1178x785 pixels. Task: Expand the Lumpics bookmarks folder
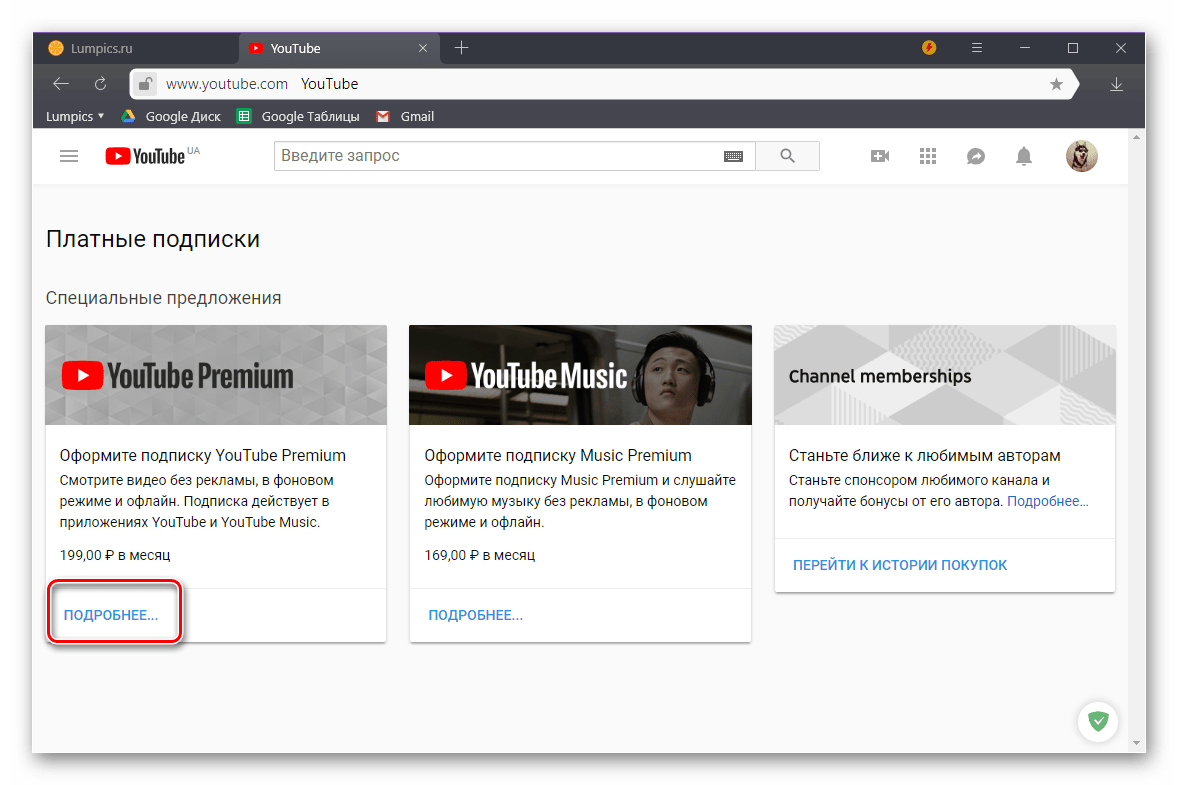tap(74, 116)
